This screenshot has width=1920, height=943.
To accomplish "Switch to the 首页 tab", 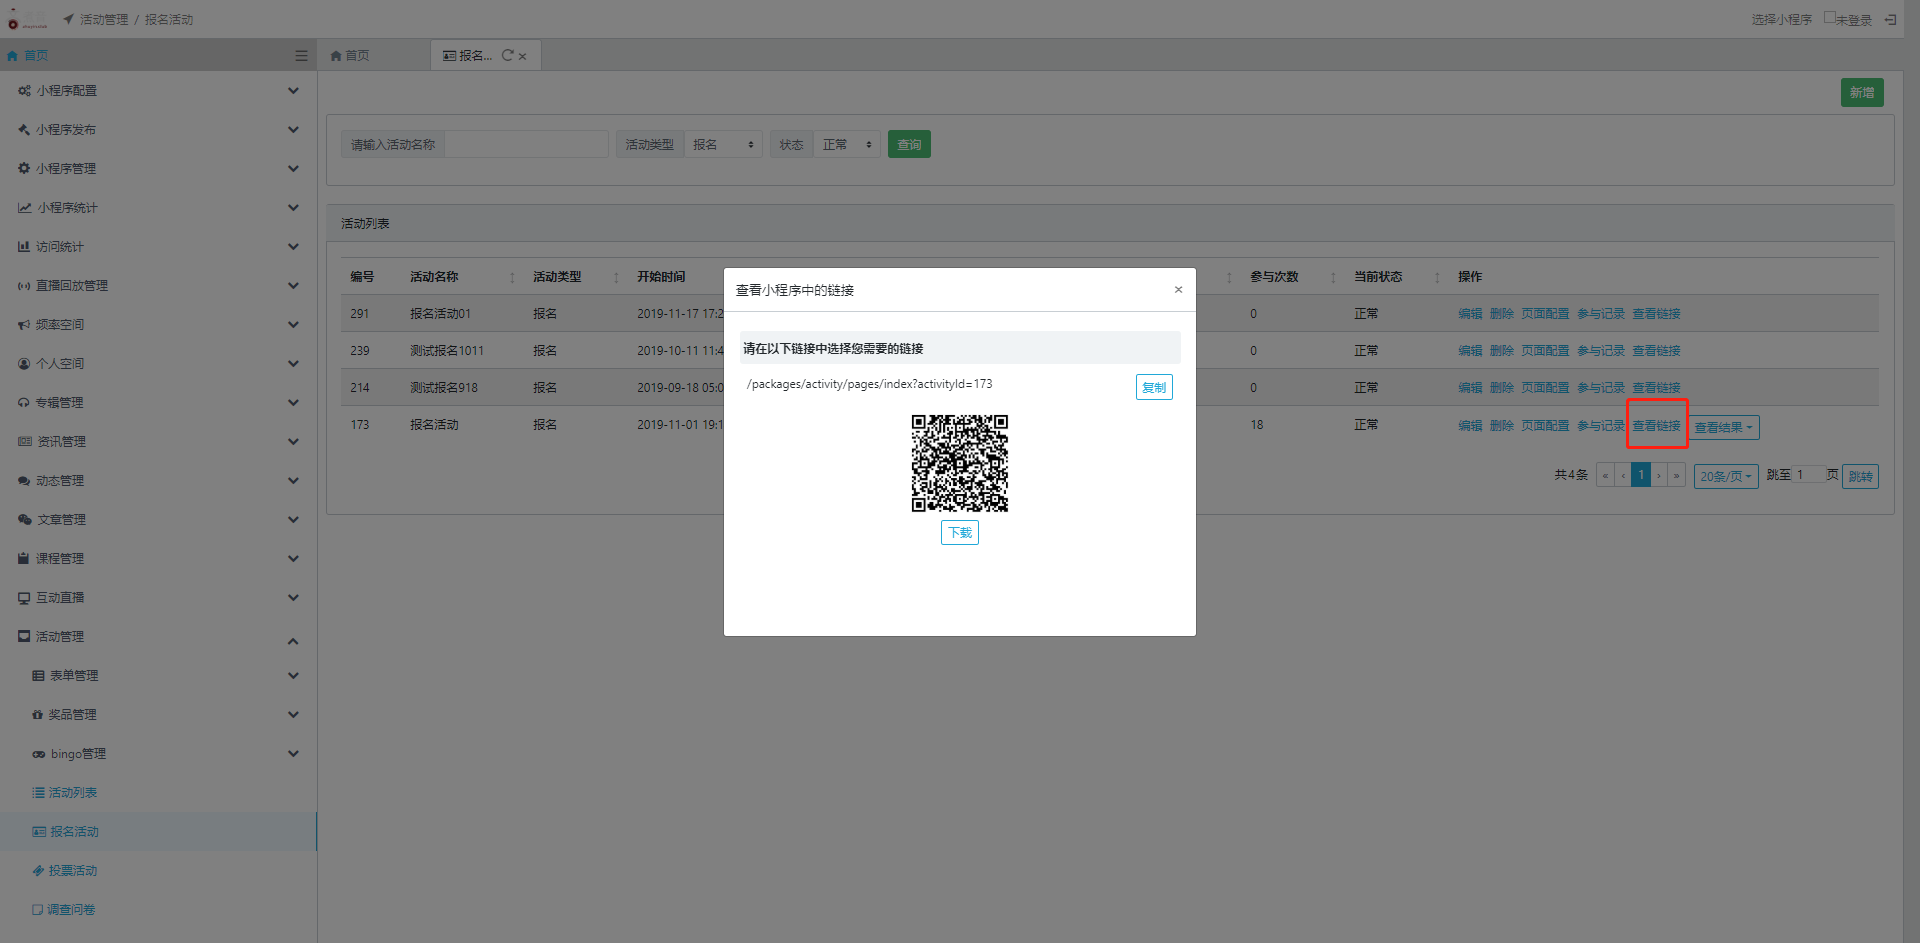I will tap(351, 56).
